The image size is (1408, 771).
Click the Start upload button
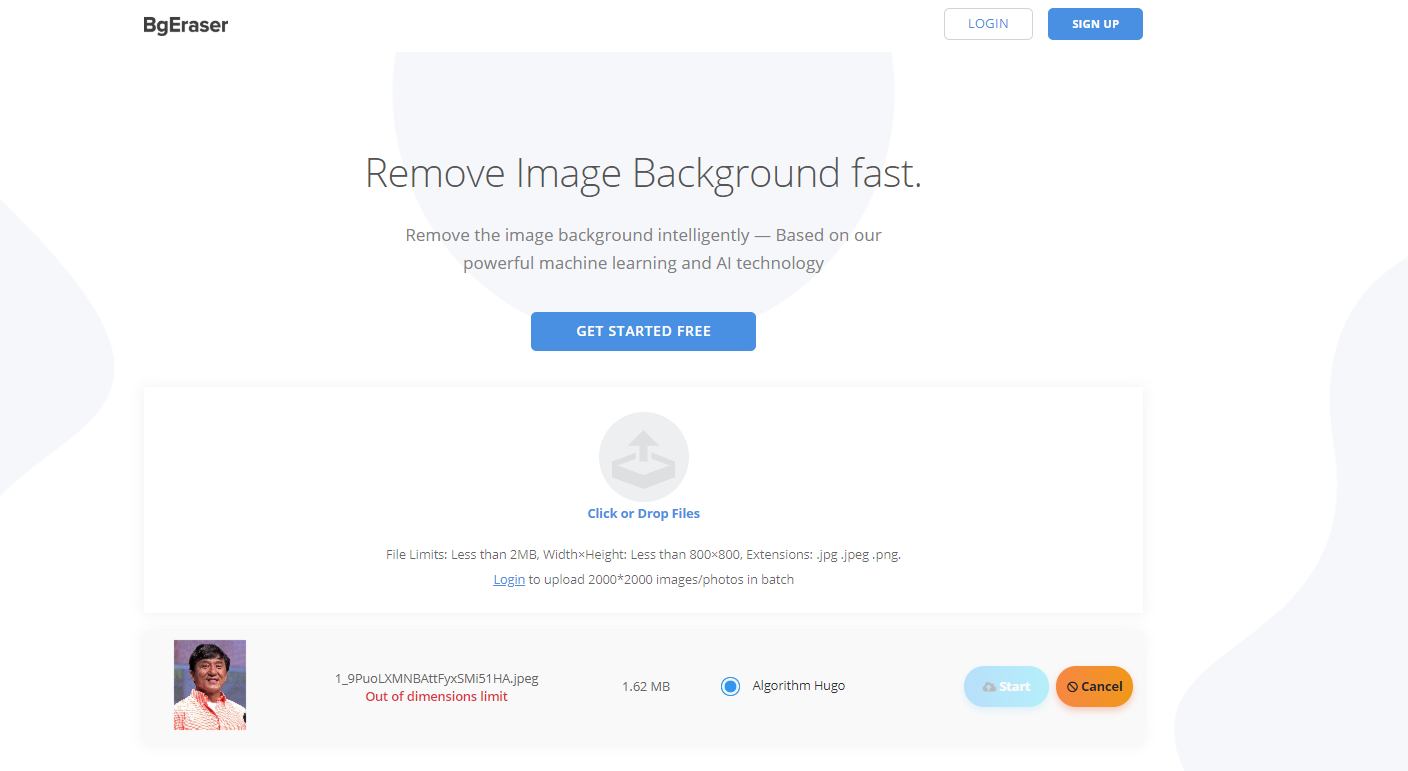click(1006, 686)
